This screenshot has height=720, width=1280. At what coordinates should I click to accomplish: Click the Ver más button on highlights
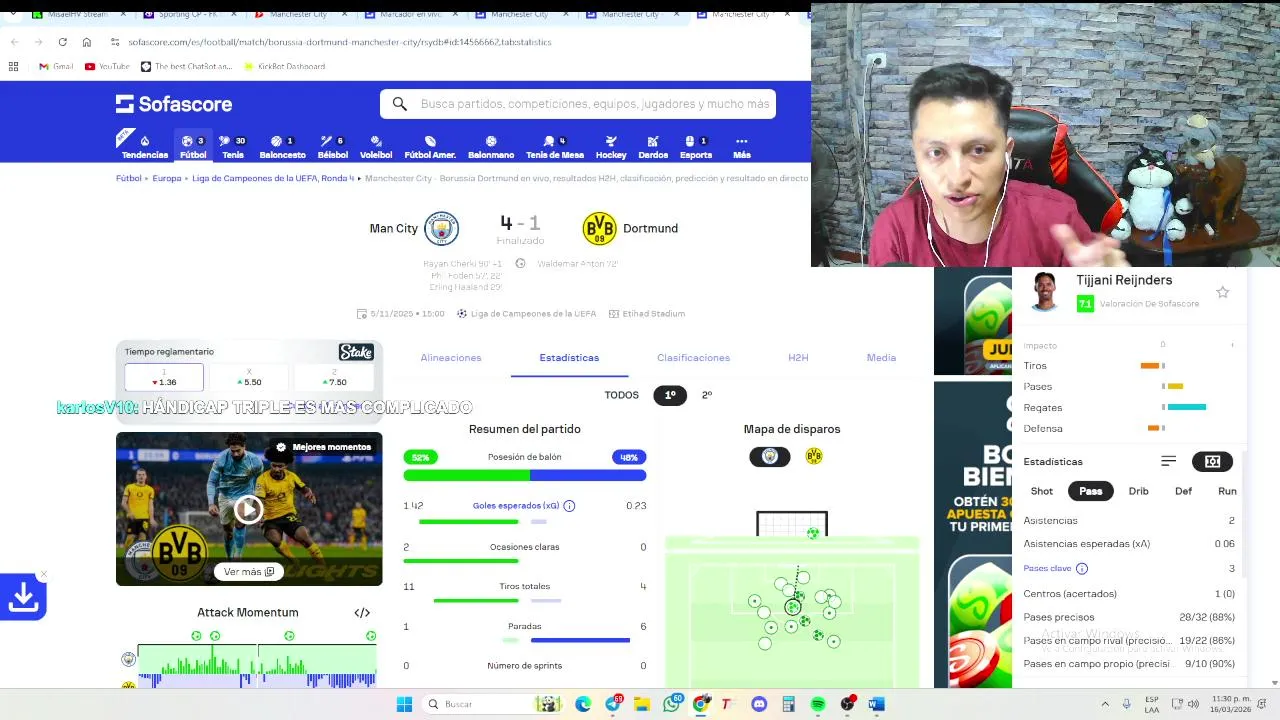pyautogui.click(x=248, y=572)
